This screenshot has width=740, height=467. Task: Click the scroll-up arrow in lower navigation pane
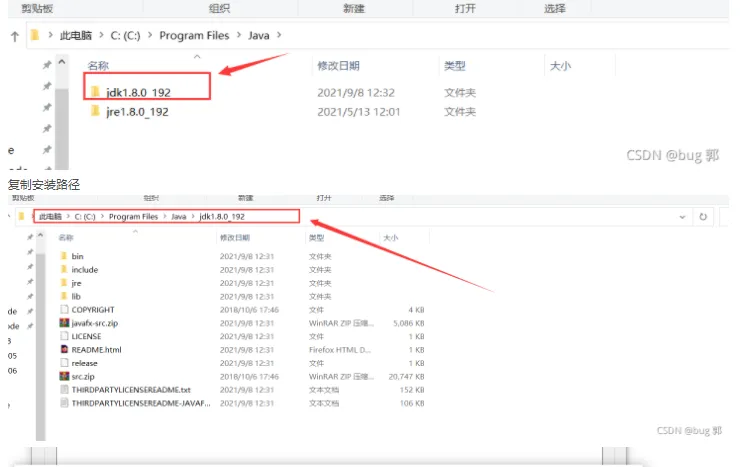click(x=41, y=235)
